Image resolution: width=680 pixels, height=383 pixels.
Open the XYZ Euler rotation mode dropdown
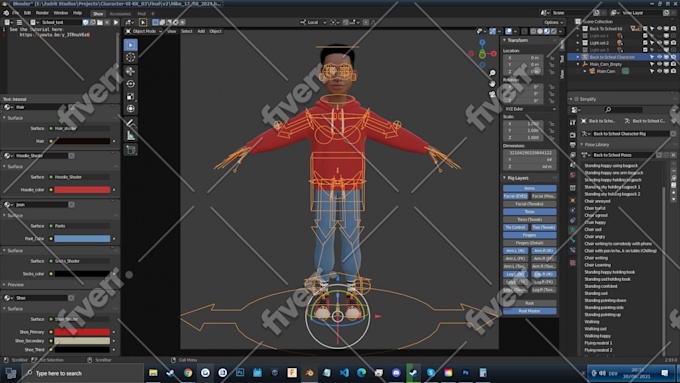tap(530, 109)
